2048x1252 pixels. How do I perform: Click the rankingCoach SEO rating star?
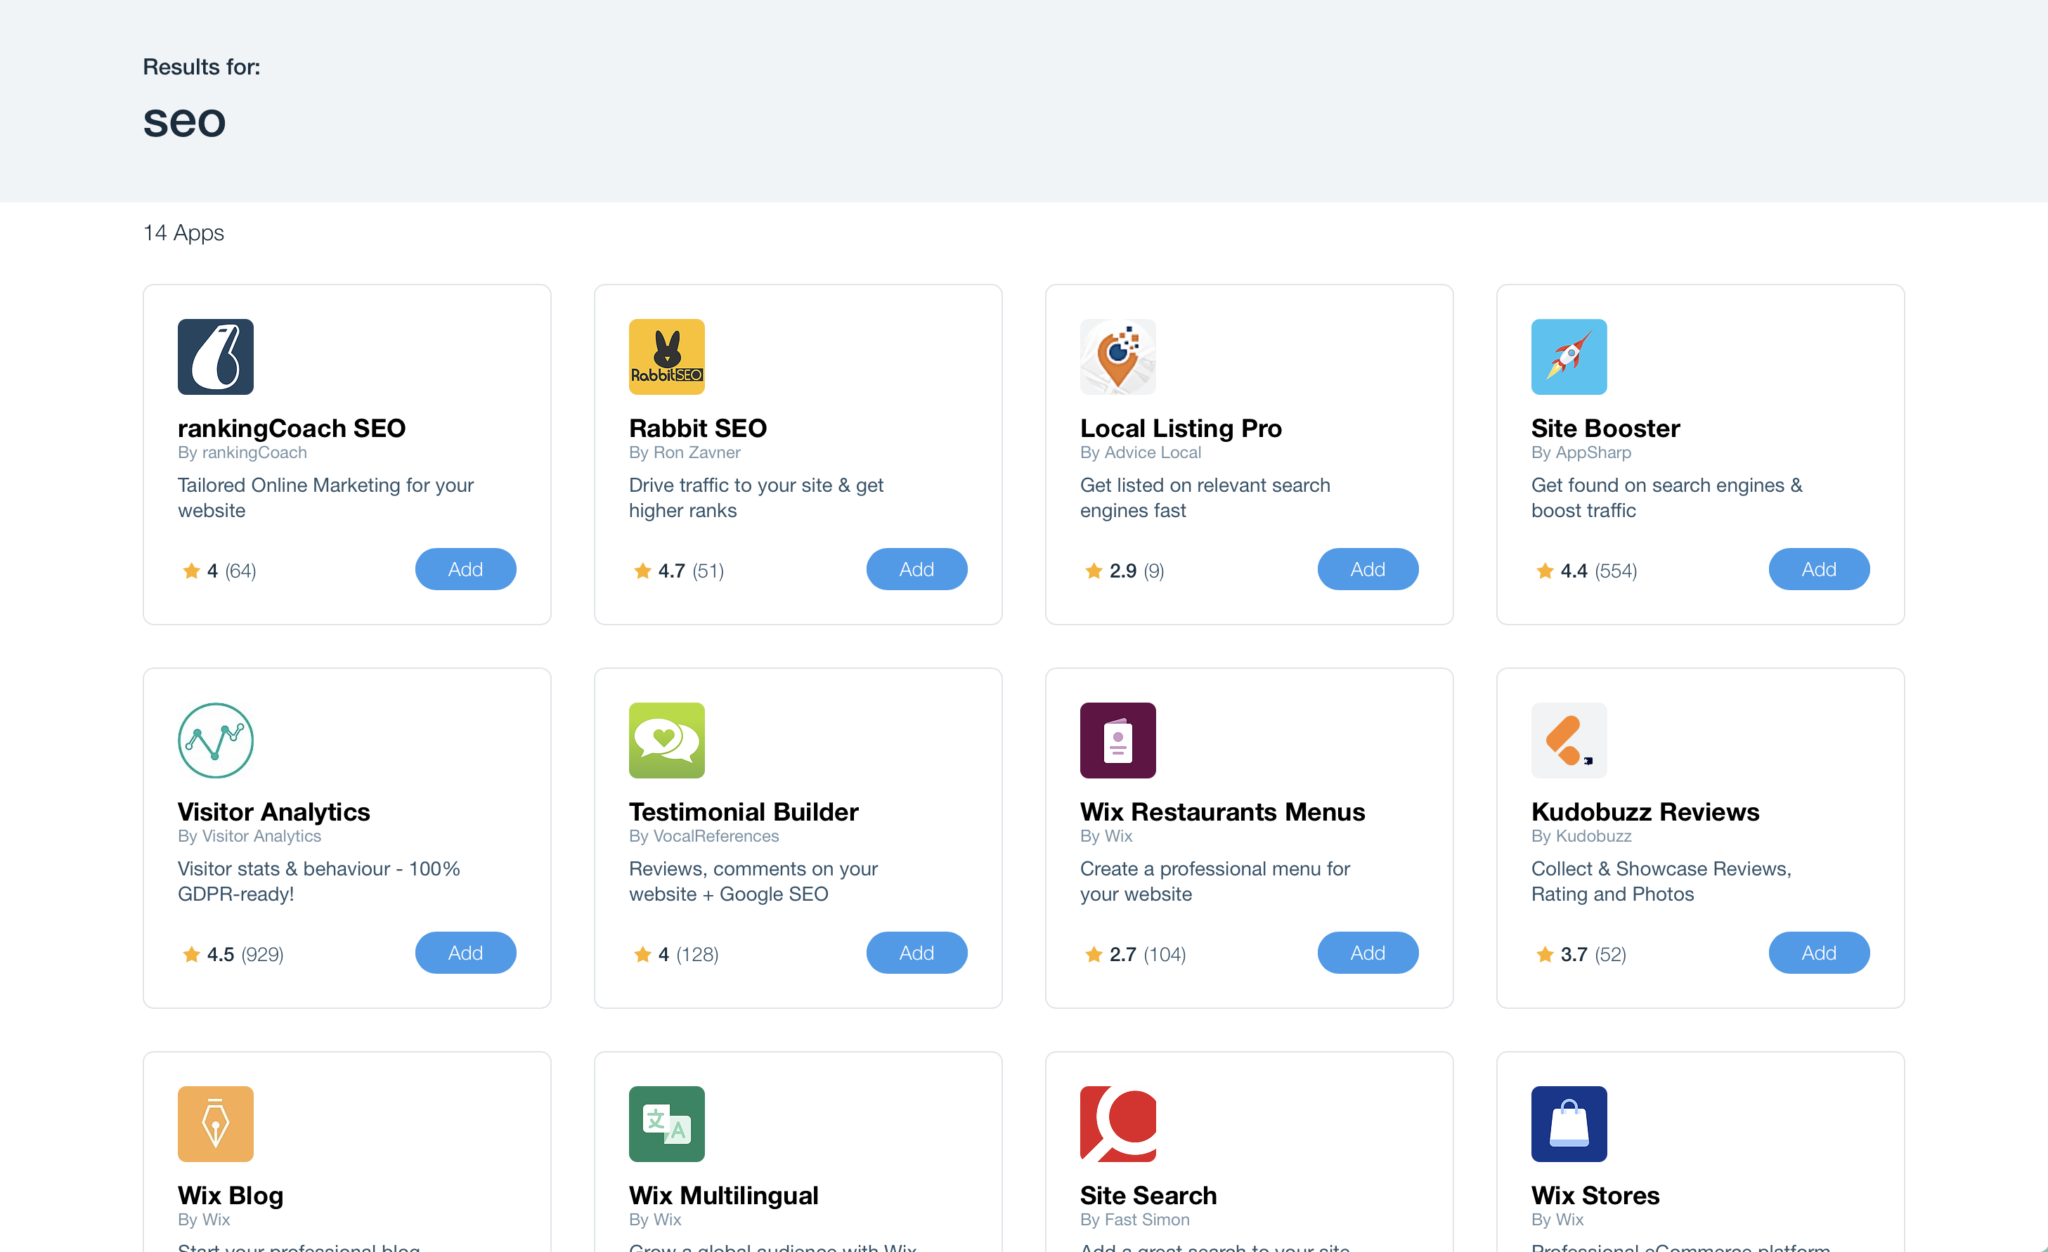pyautogui.click(x=191, y=571)
